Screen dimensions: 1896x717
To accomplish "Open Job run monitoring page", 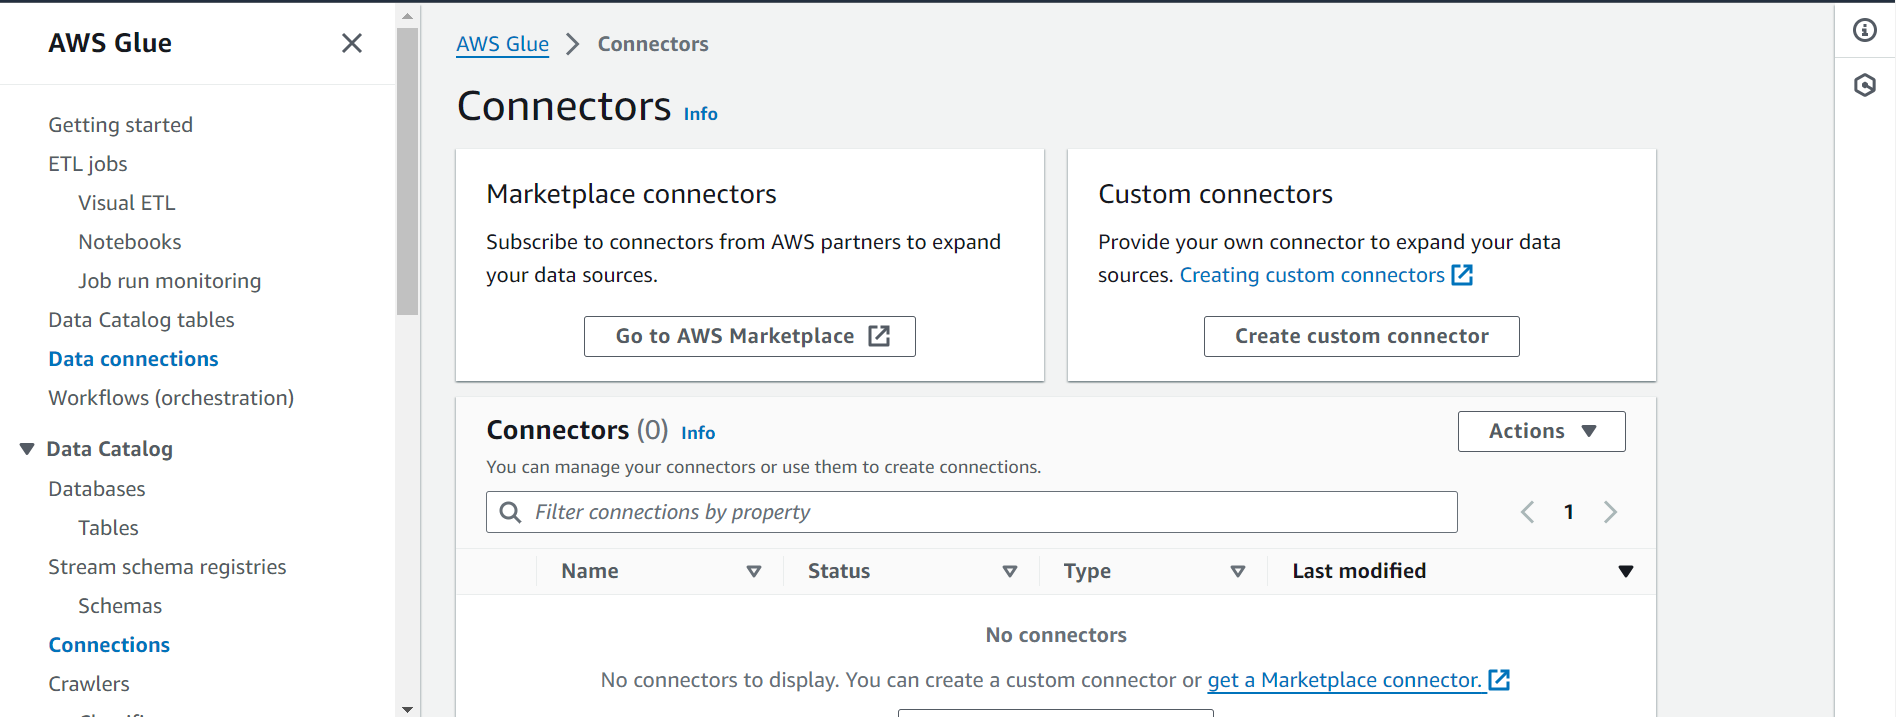I will [x=170, y=281].
